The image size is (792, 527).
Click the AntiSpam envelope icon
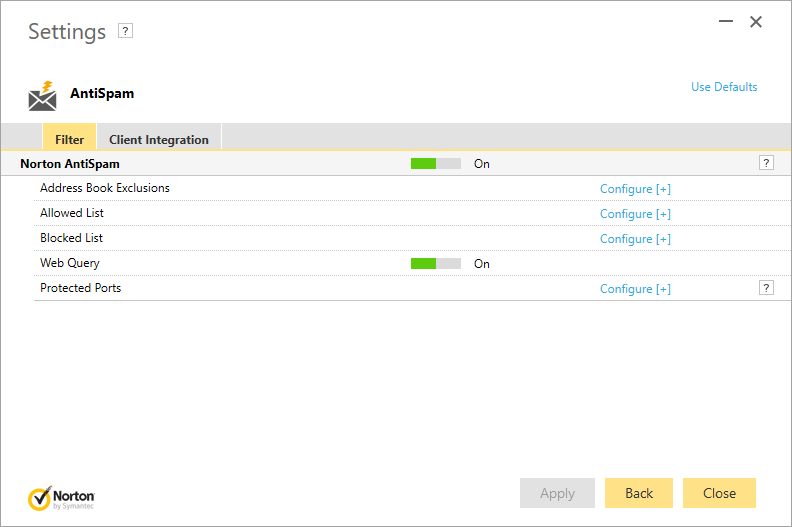(x=42, y=95)
